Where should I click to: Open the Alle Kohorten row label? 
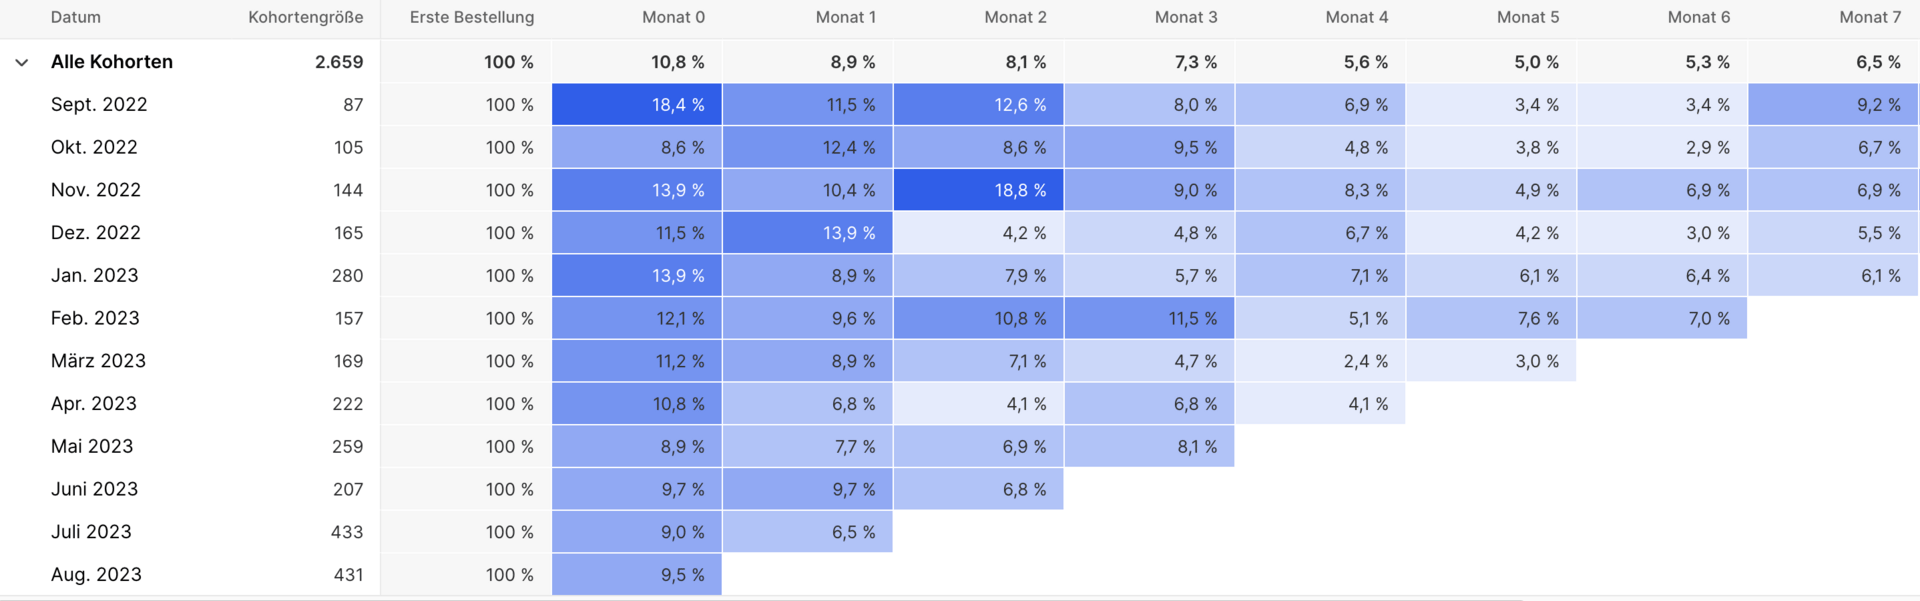click(x=112, y=62)
